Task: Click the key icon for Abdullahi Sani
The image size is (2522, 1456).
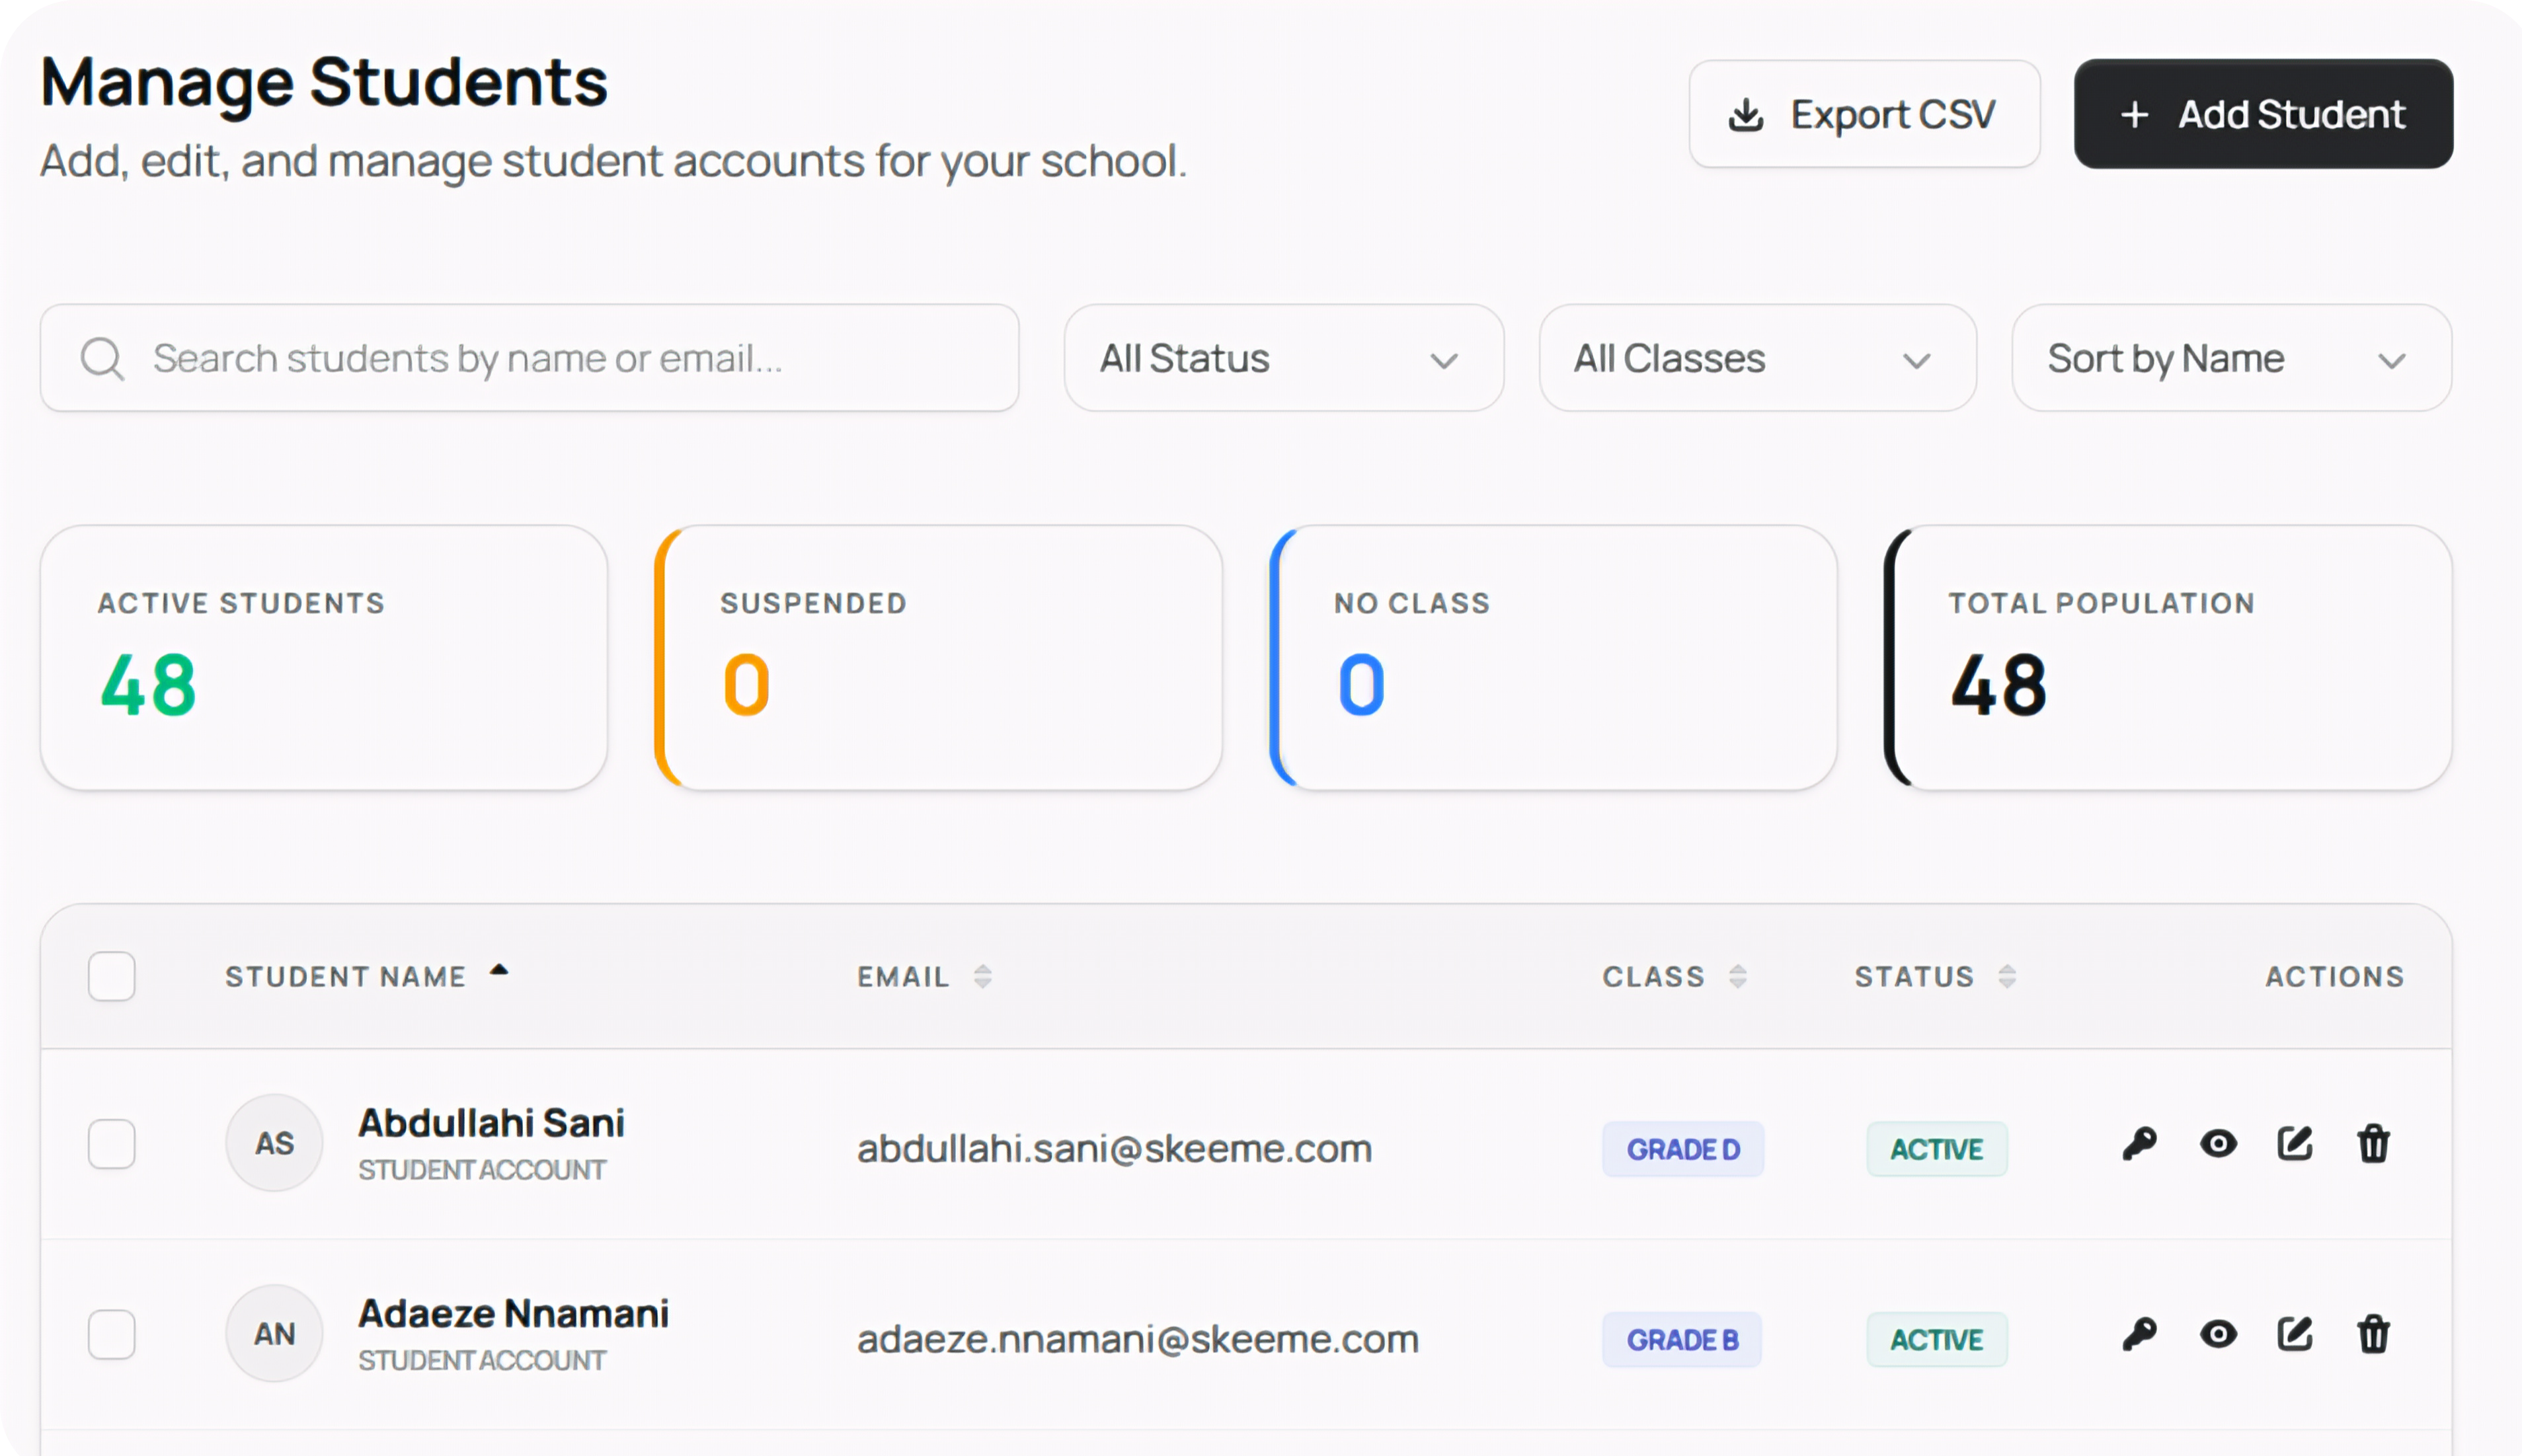Action: pos(2139,1143)
